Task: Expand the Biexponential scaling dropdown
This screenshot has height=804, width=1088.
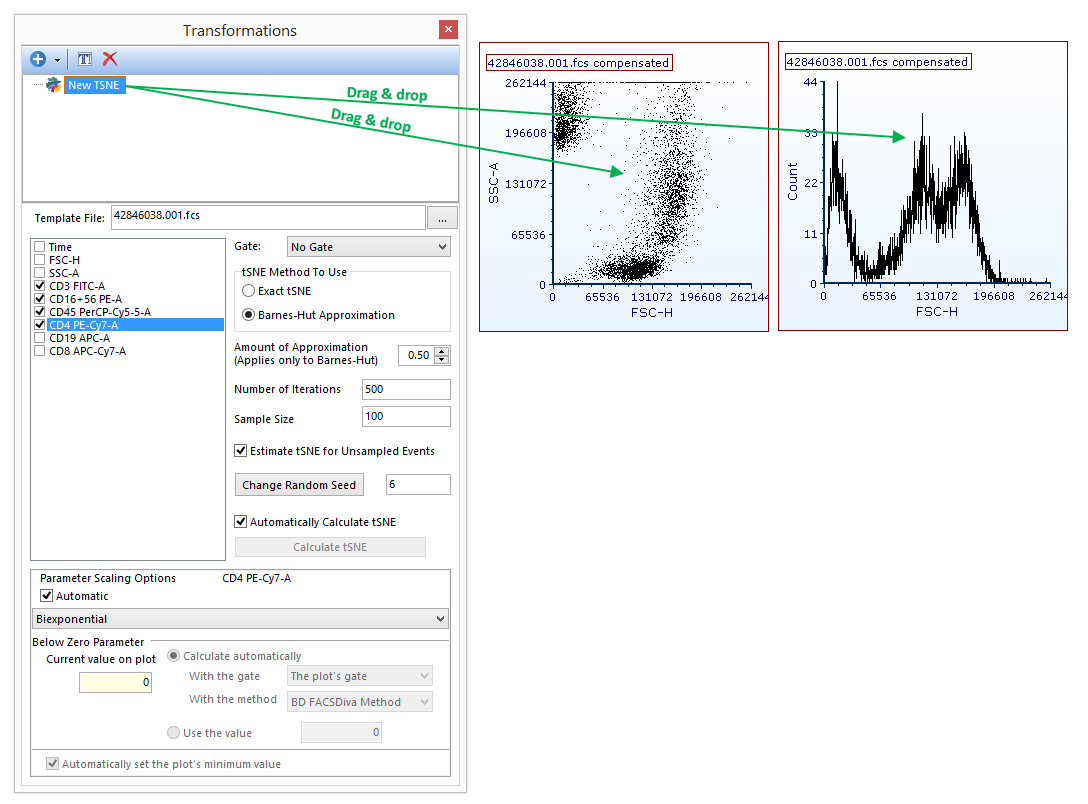Action: pyautogui.click(x=240, y=619)
